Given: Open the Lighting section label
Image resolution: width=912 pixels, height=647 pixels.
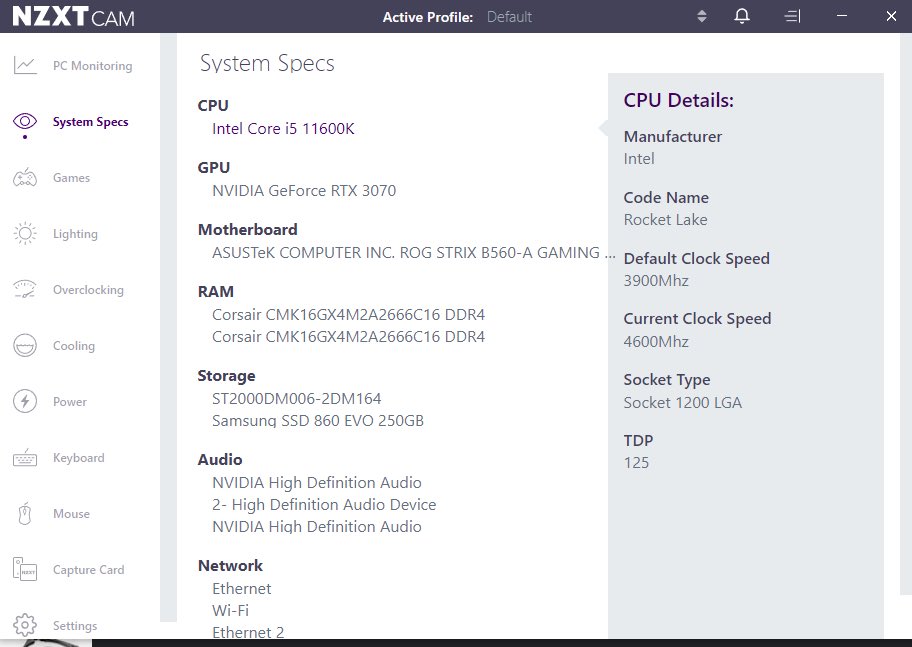Looking at the screenshot, I should pyautogui.click(x=75, y=234).
